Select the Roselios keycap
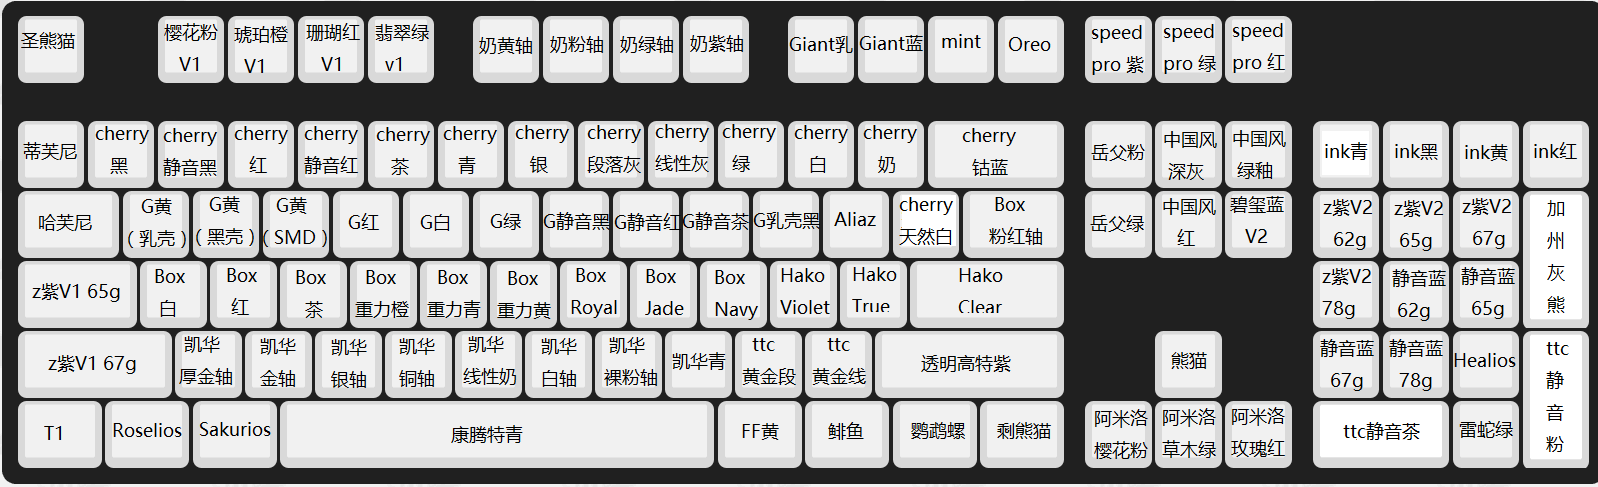The image size is (1598, 487). tap(147, 433)
